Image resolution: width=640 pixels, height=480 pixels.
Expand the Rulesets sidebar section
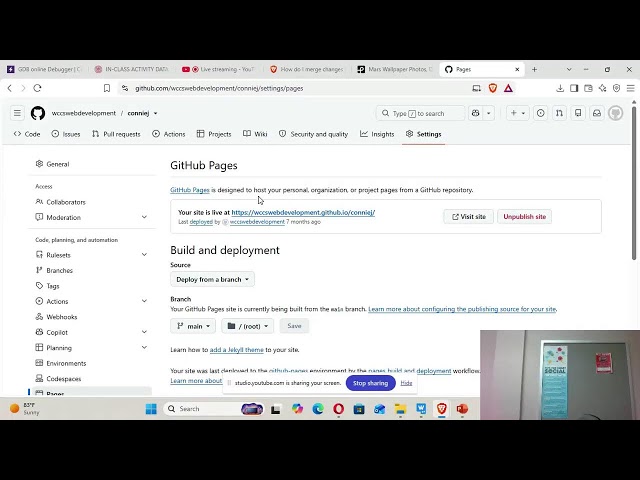tap(144, 255)
